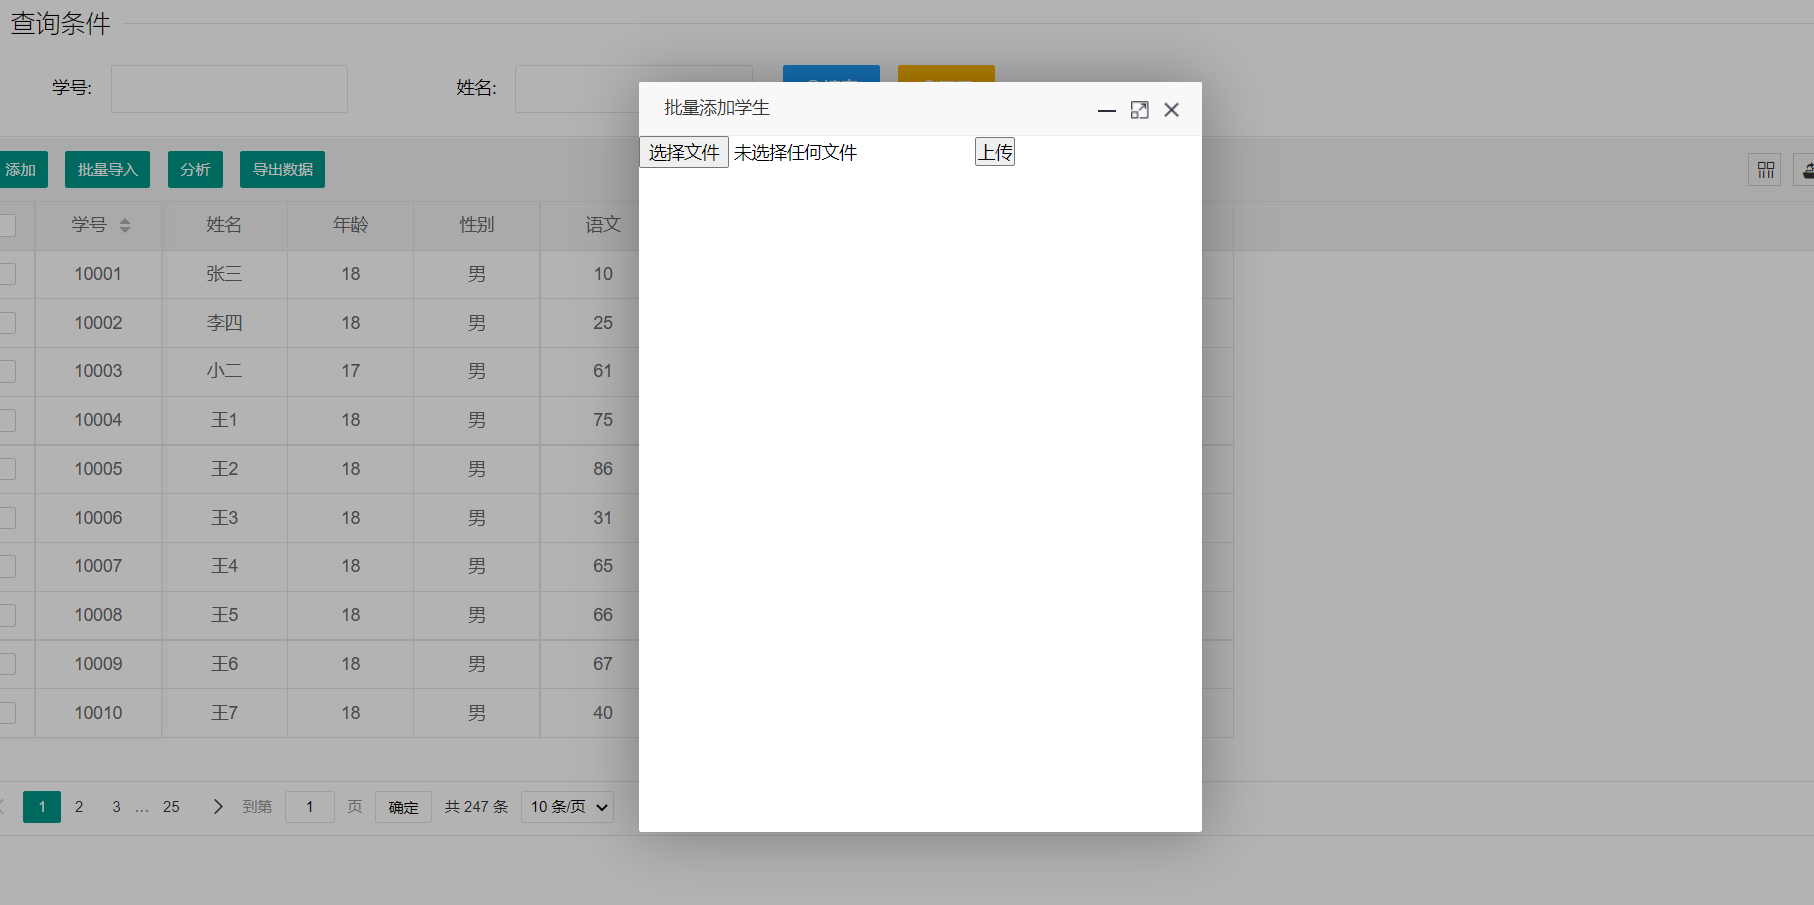Click the descending sort arrow on 学号 column
Viewport: 1814px width, 905px height.
[x=125, y=229]
